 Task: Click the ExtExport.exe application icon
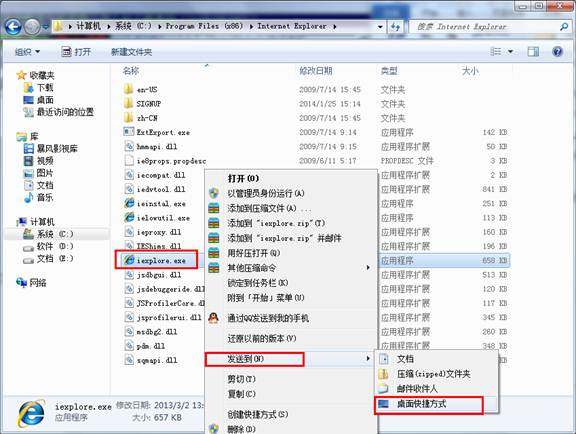(x=129, y=132)
